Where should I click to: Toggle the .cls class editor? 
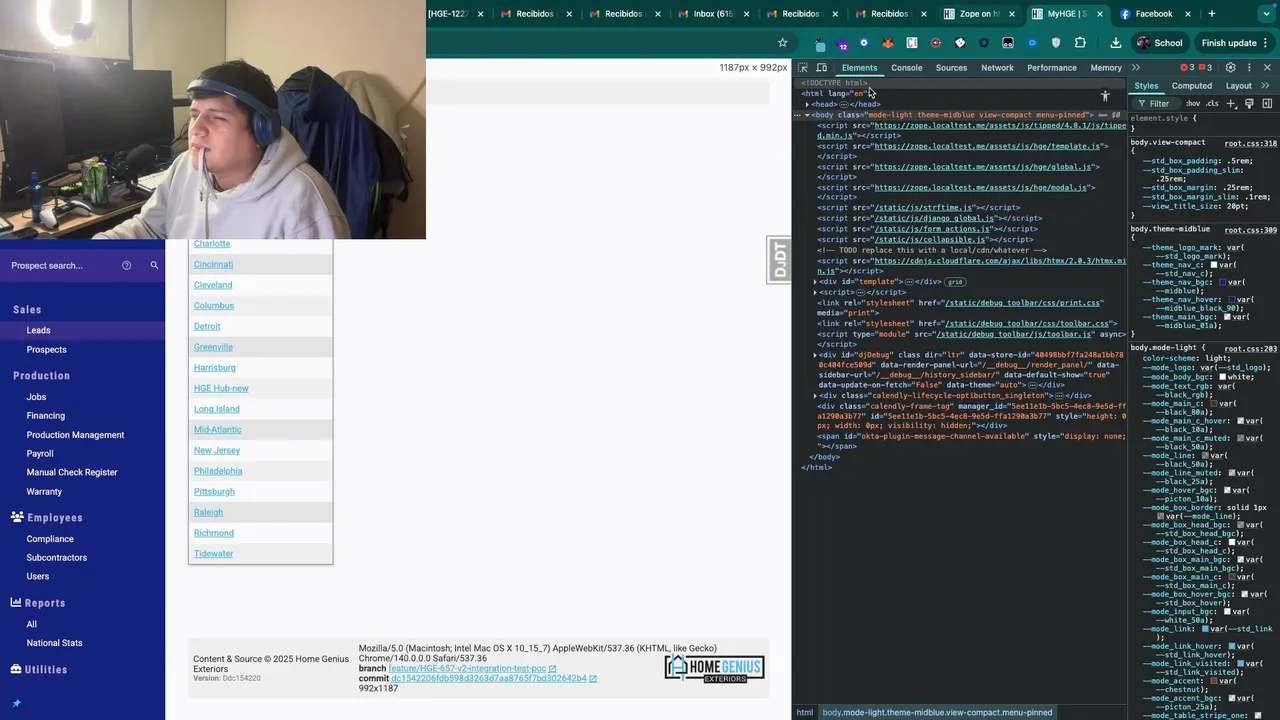point(1212,104)
